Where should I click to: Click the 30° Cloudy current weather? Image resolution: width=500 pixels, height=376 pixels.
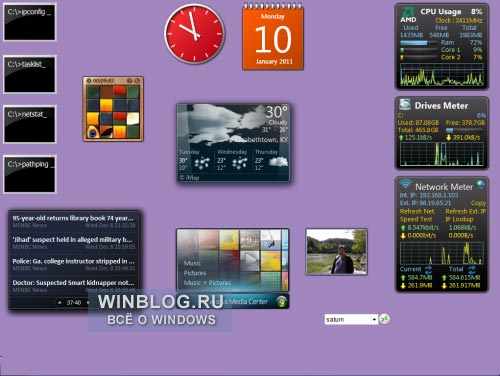277,115
